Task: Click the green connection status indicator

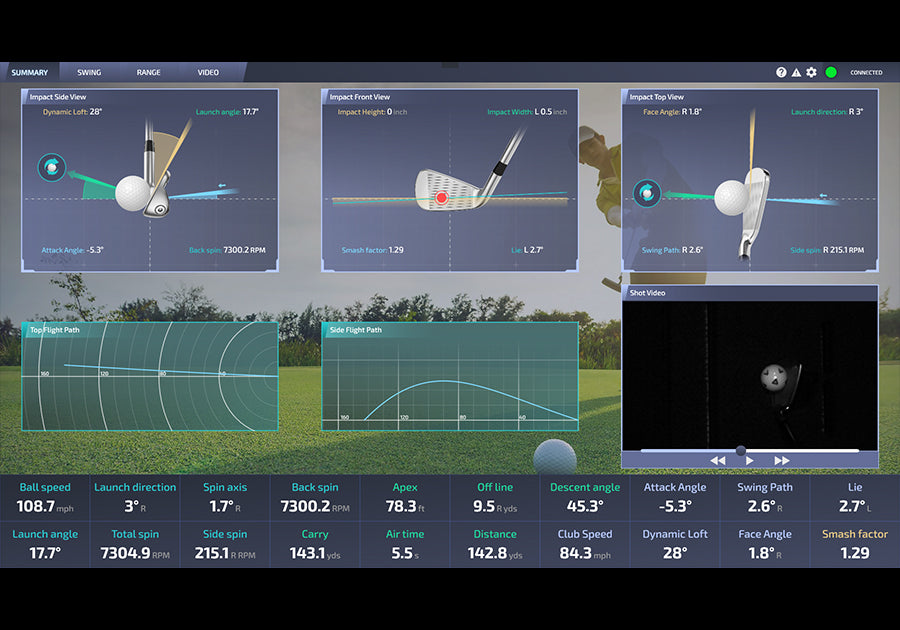Action: click(x=831, y=72)
